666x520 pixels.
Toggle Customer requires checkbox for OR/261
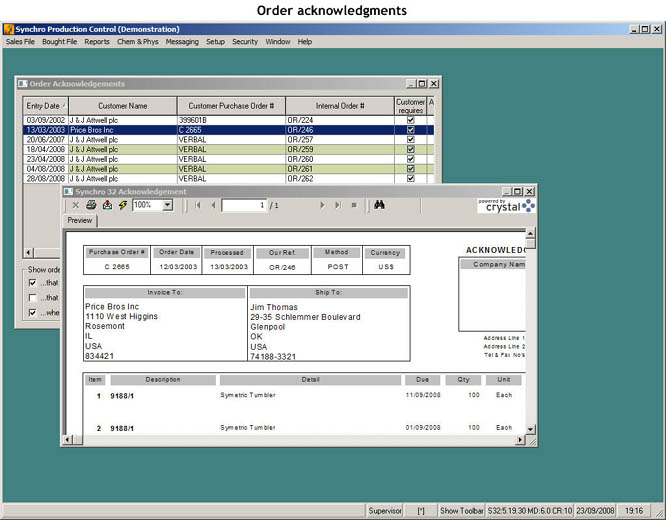coord(410,169)
